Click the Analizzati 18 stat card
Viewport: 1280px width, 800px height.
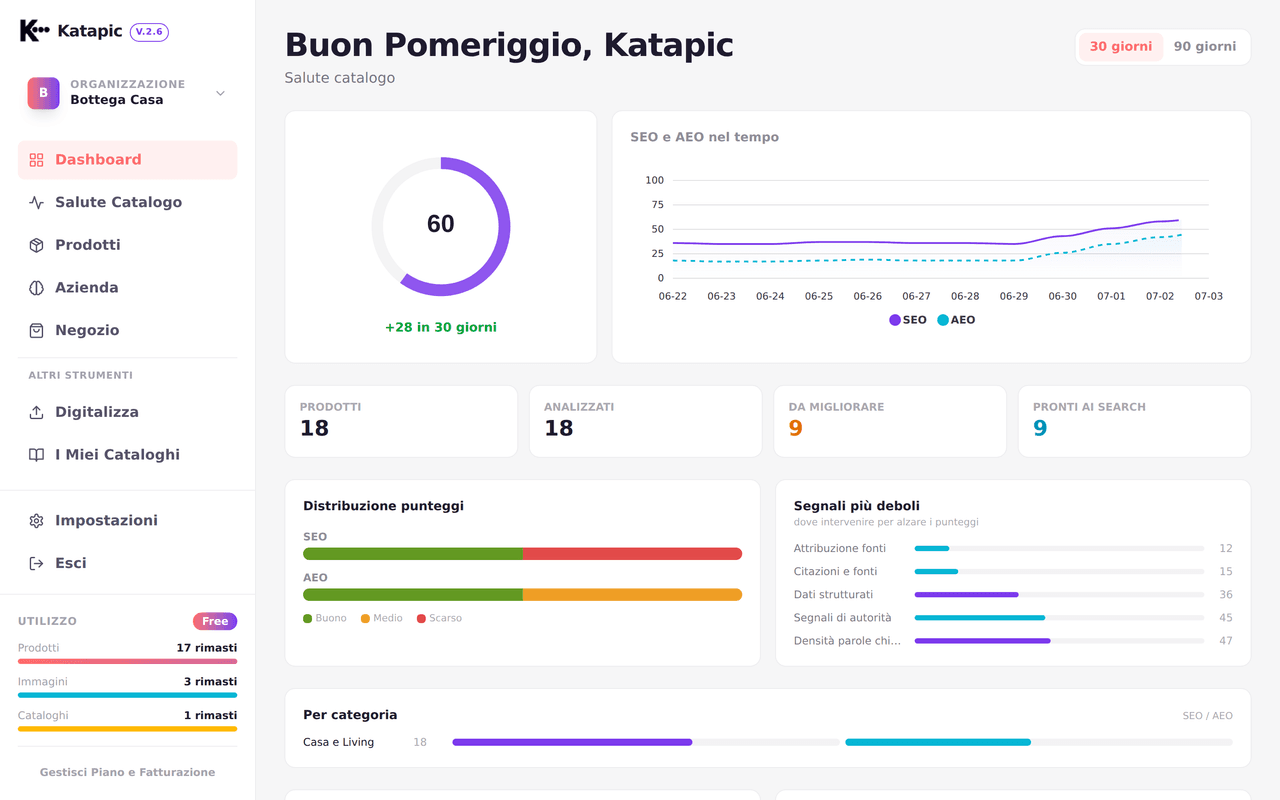click(645, 422)
